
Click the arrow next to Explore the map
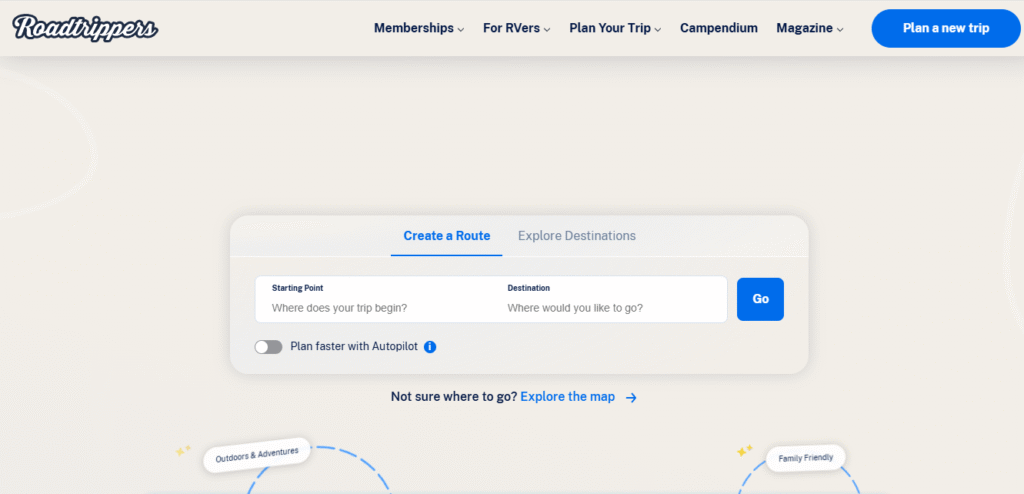coord(631,397)
